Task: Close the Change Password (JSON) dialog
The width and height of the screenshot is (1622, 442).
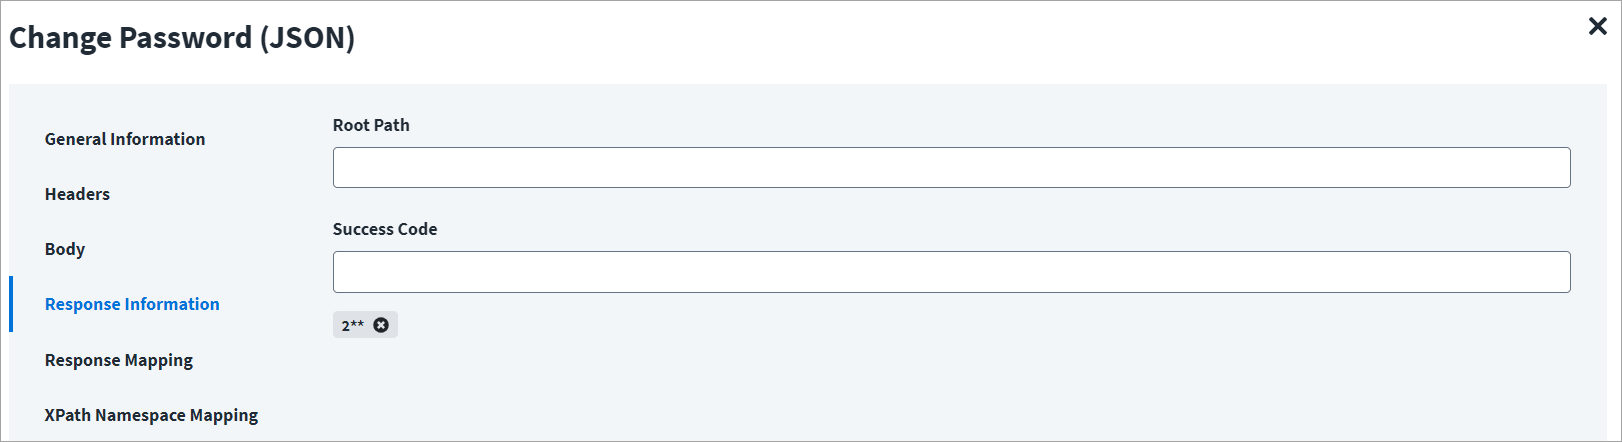Action: point(1597,27)
